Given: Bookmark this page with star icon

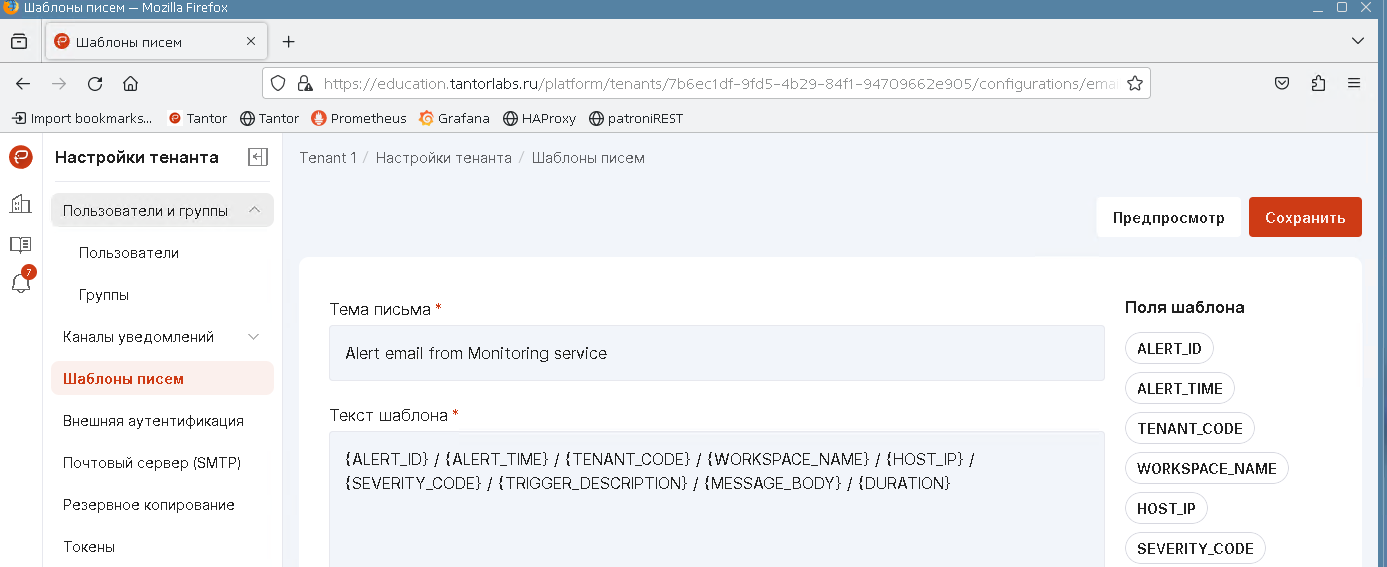Looking at the screenshot, I should 1135,83.
